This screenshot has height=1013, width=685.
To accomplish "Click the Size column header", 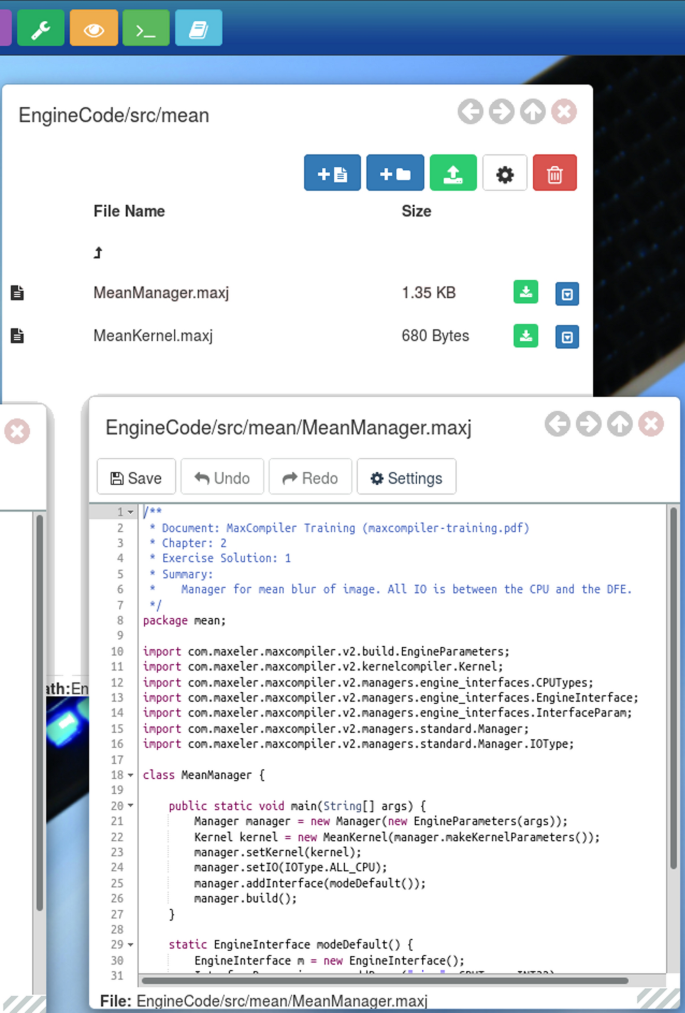I will coord(416,211).
